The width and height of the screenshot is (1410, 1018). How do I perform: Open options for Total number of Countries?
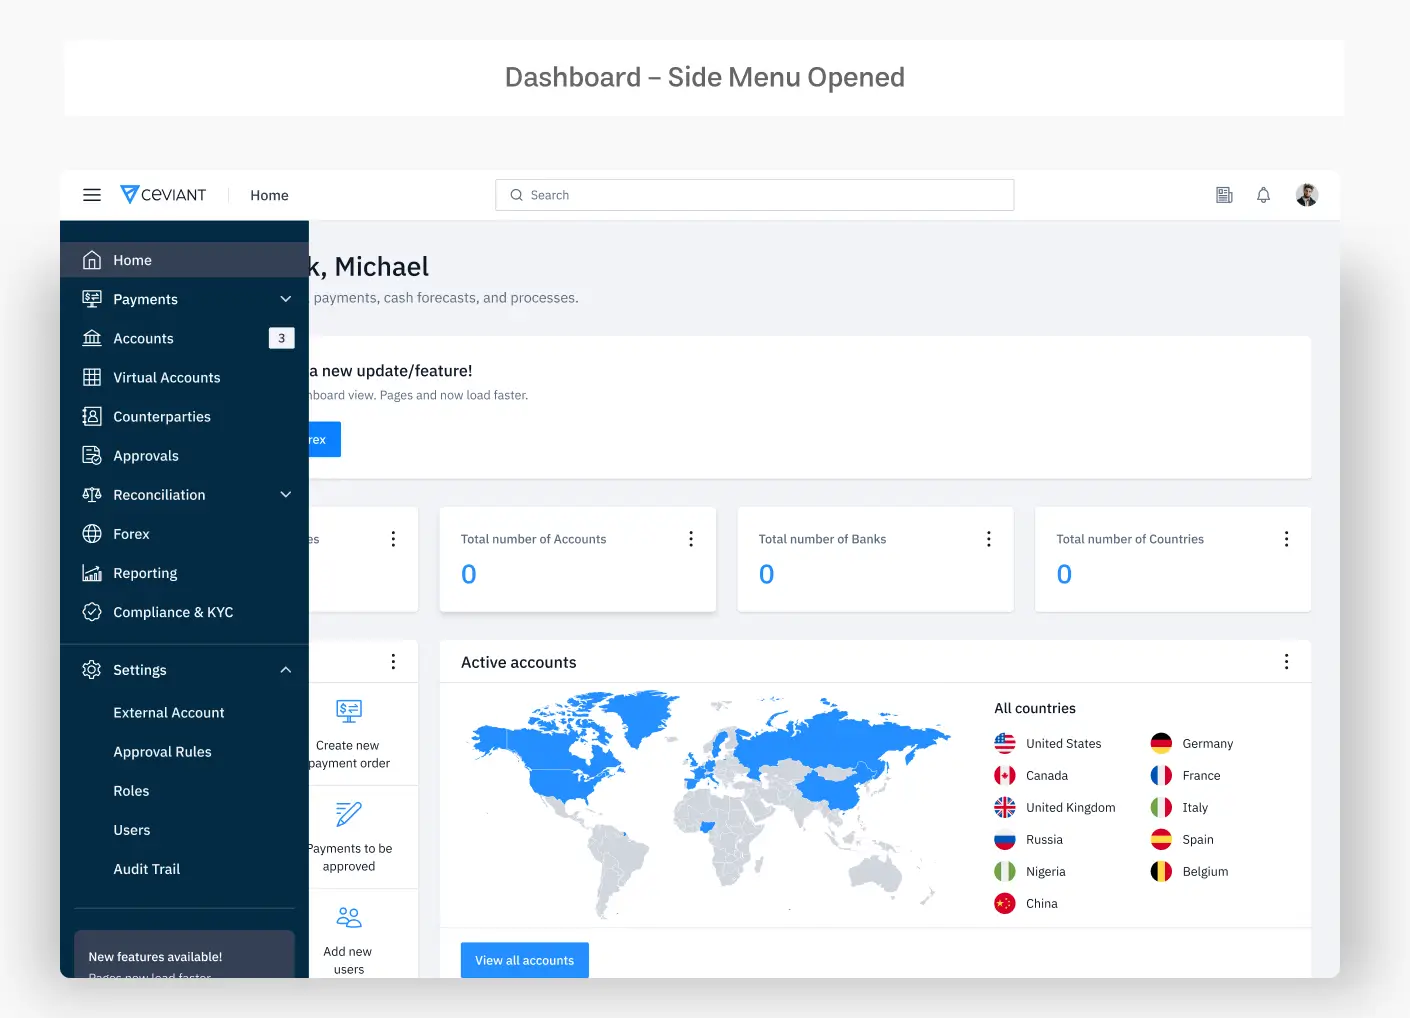tap(1286, 539)
